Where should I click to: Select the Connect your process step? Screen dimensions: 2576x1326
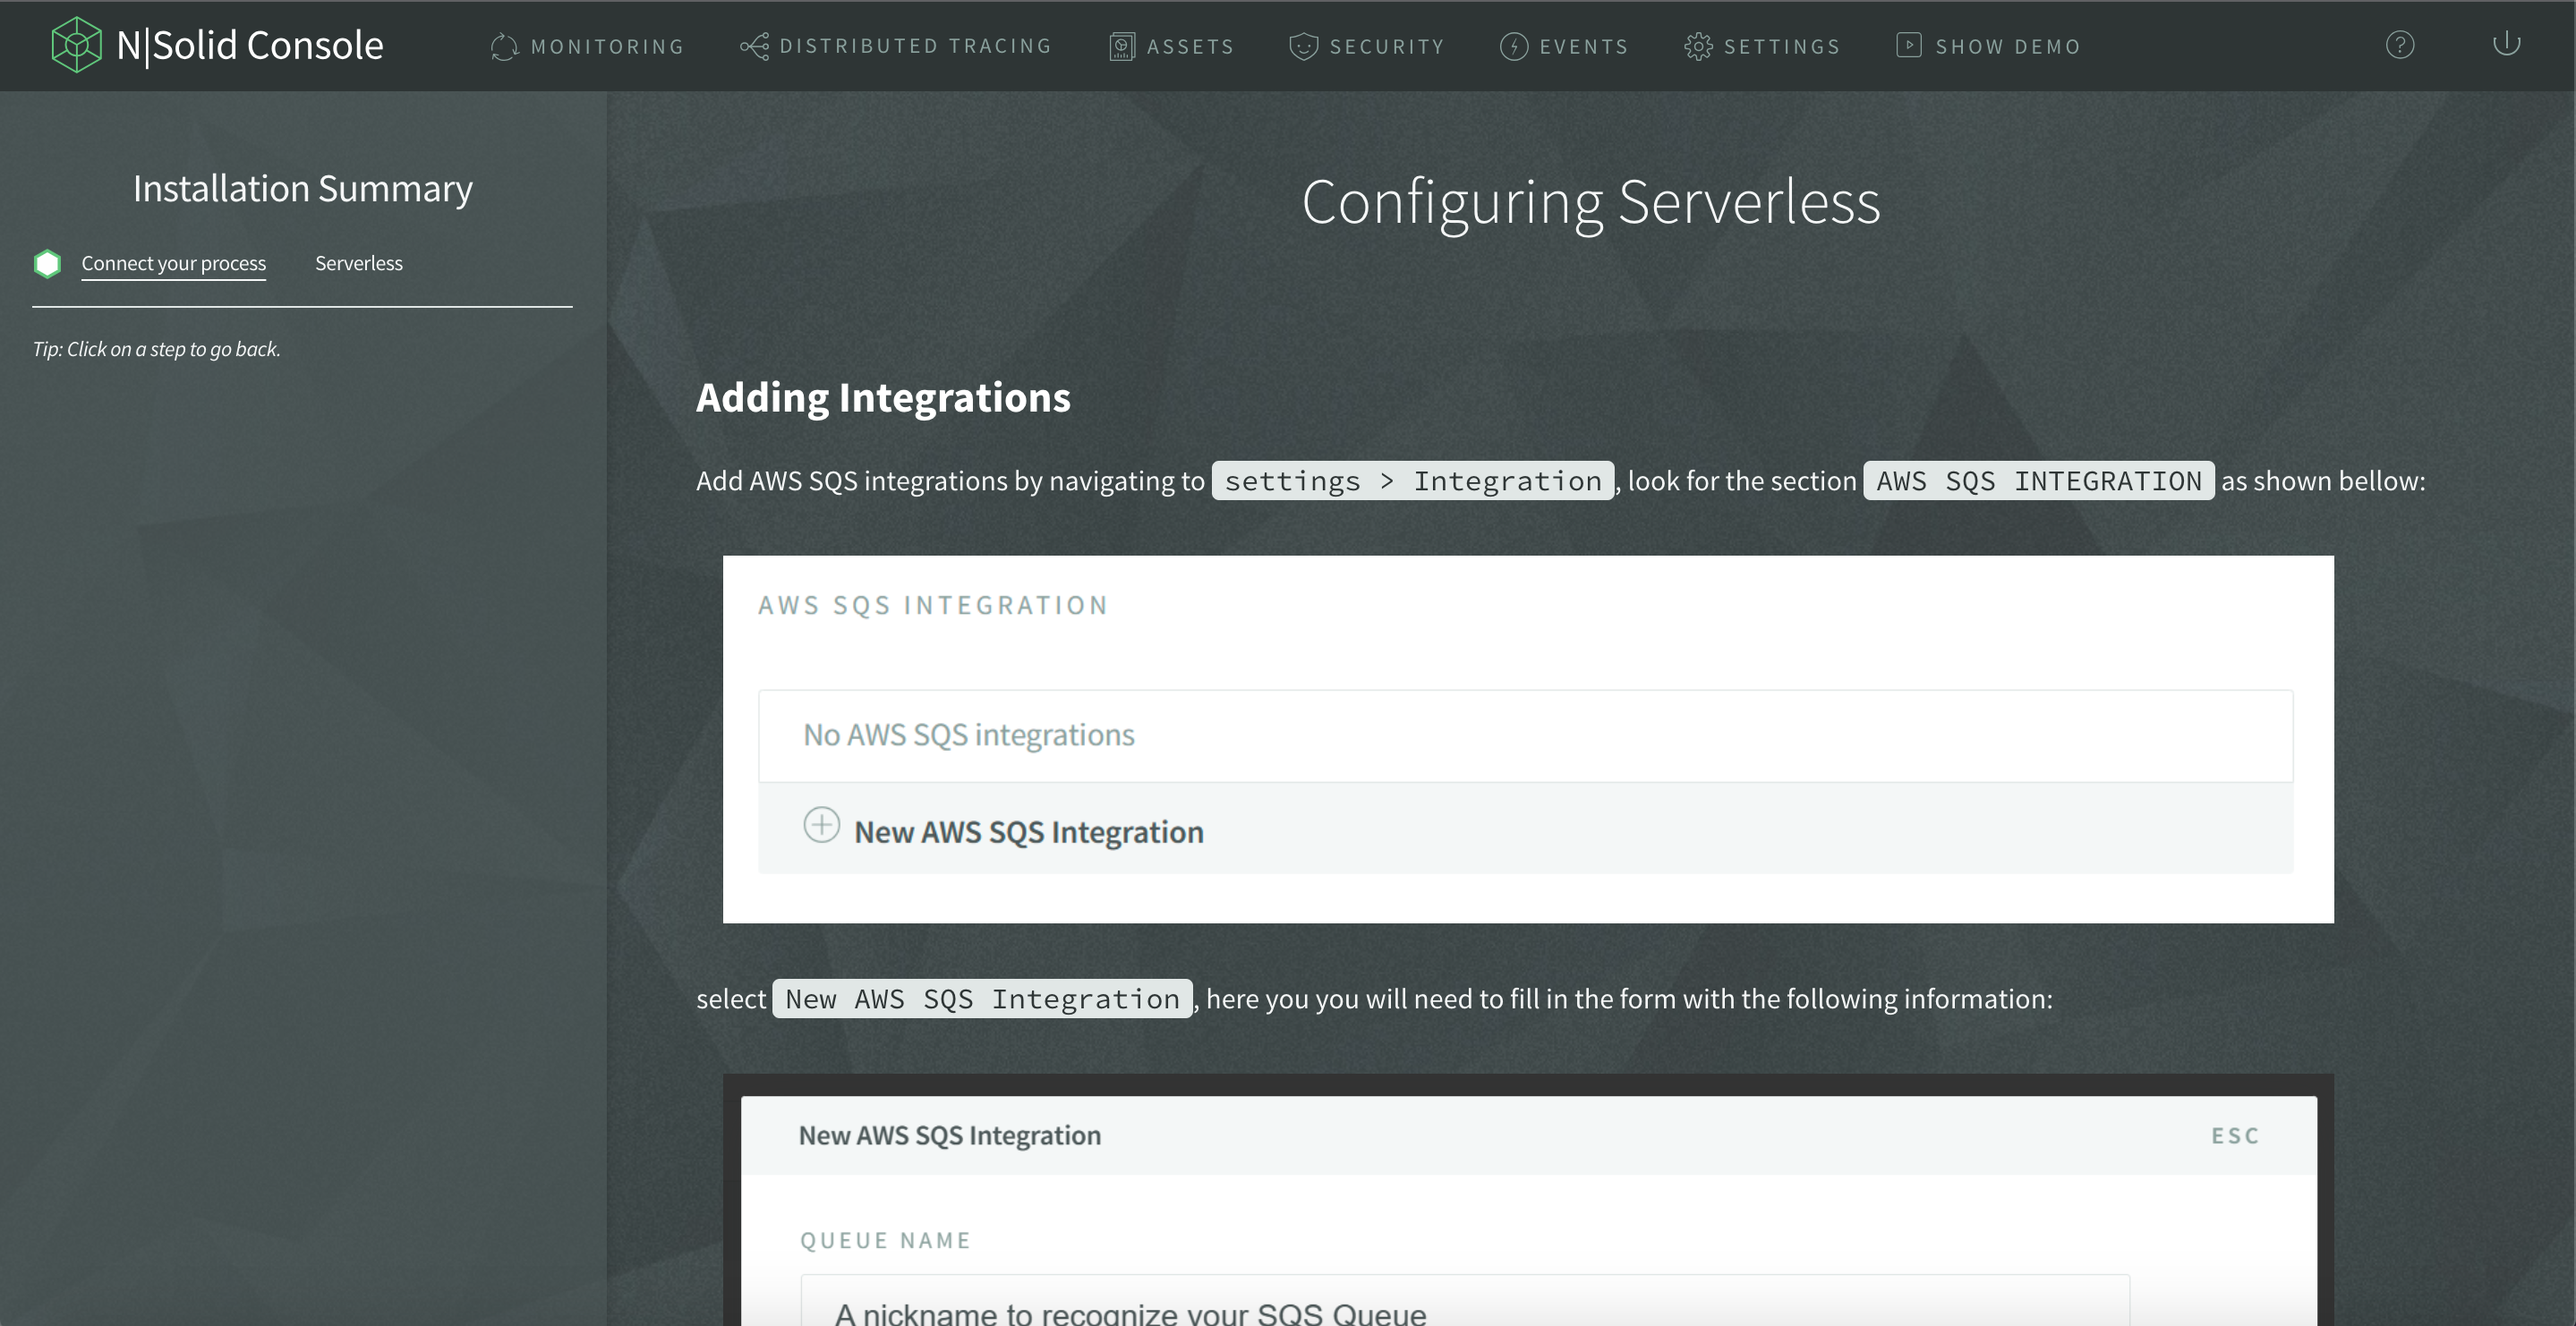[x=173, y=262]
